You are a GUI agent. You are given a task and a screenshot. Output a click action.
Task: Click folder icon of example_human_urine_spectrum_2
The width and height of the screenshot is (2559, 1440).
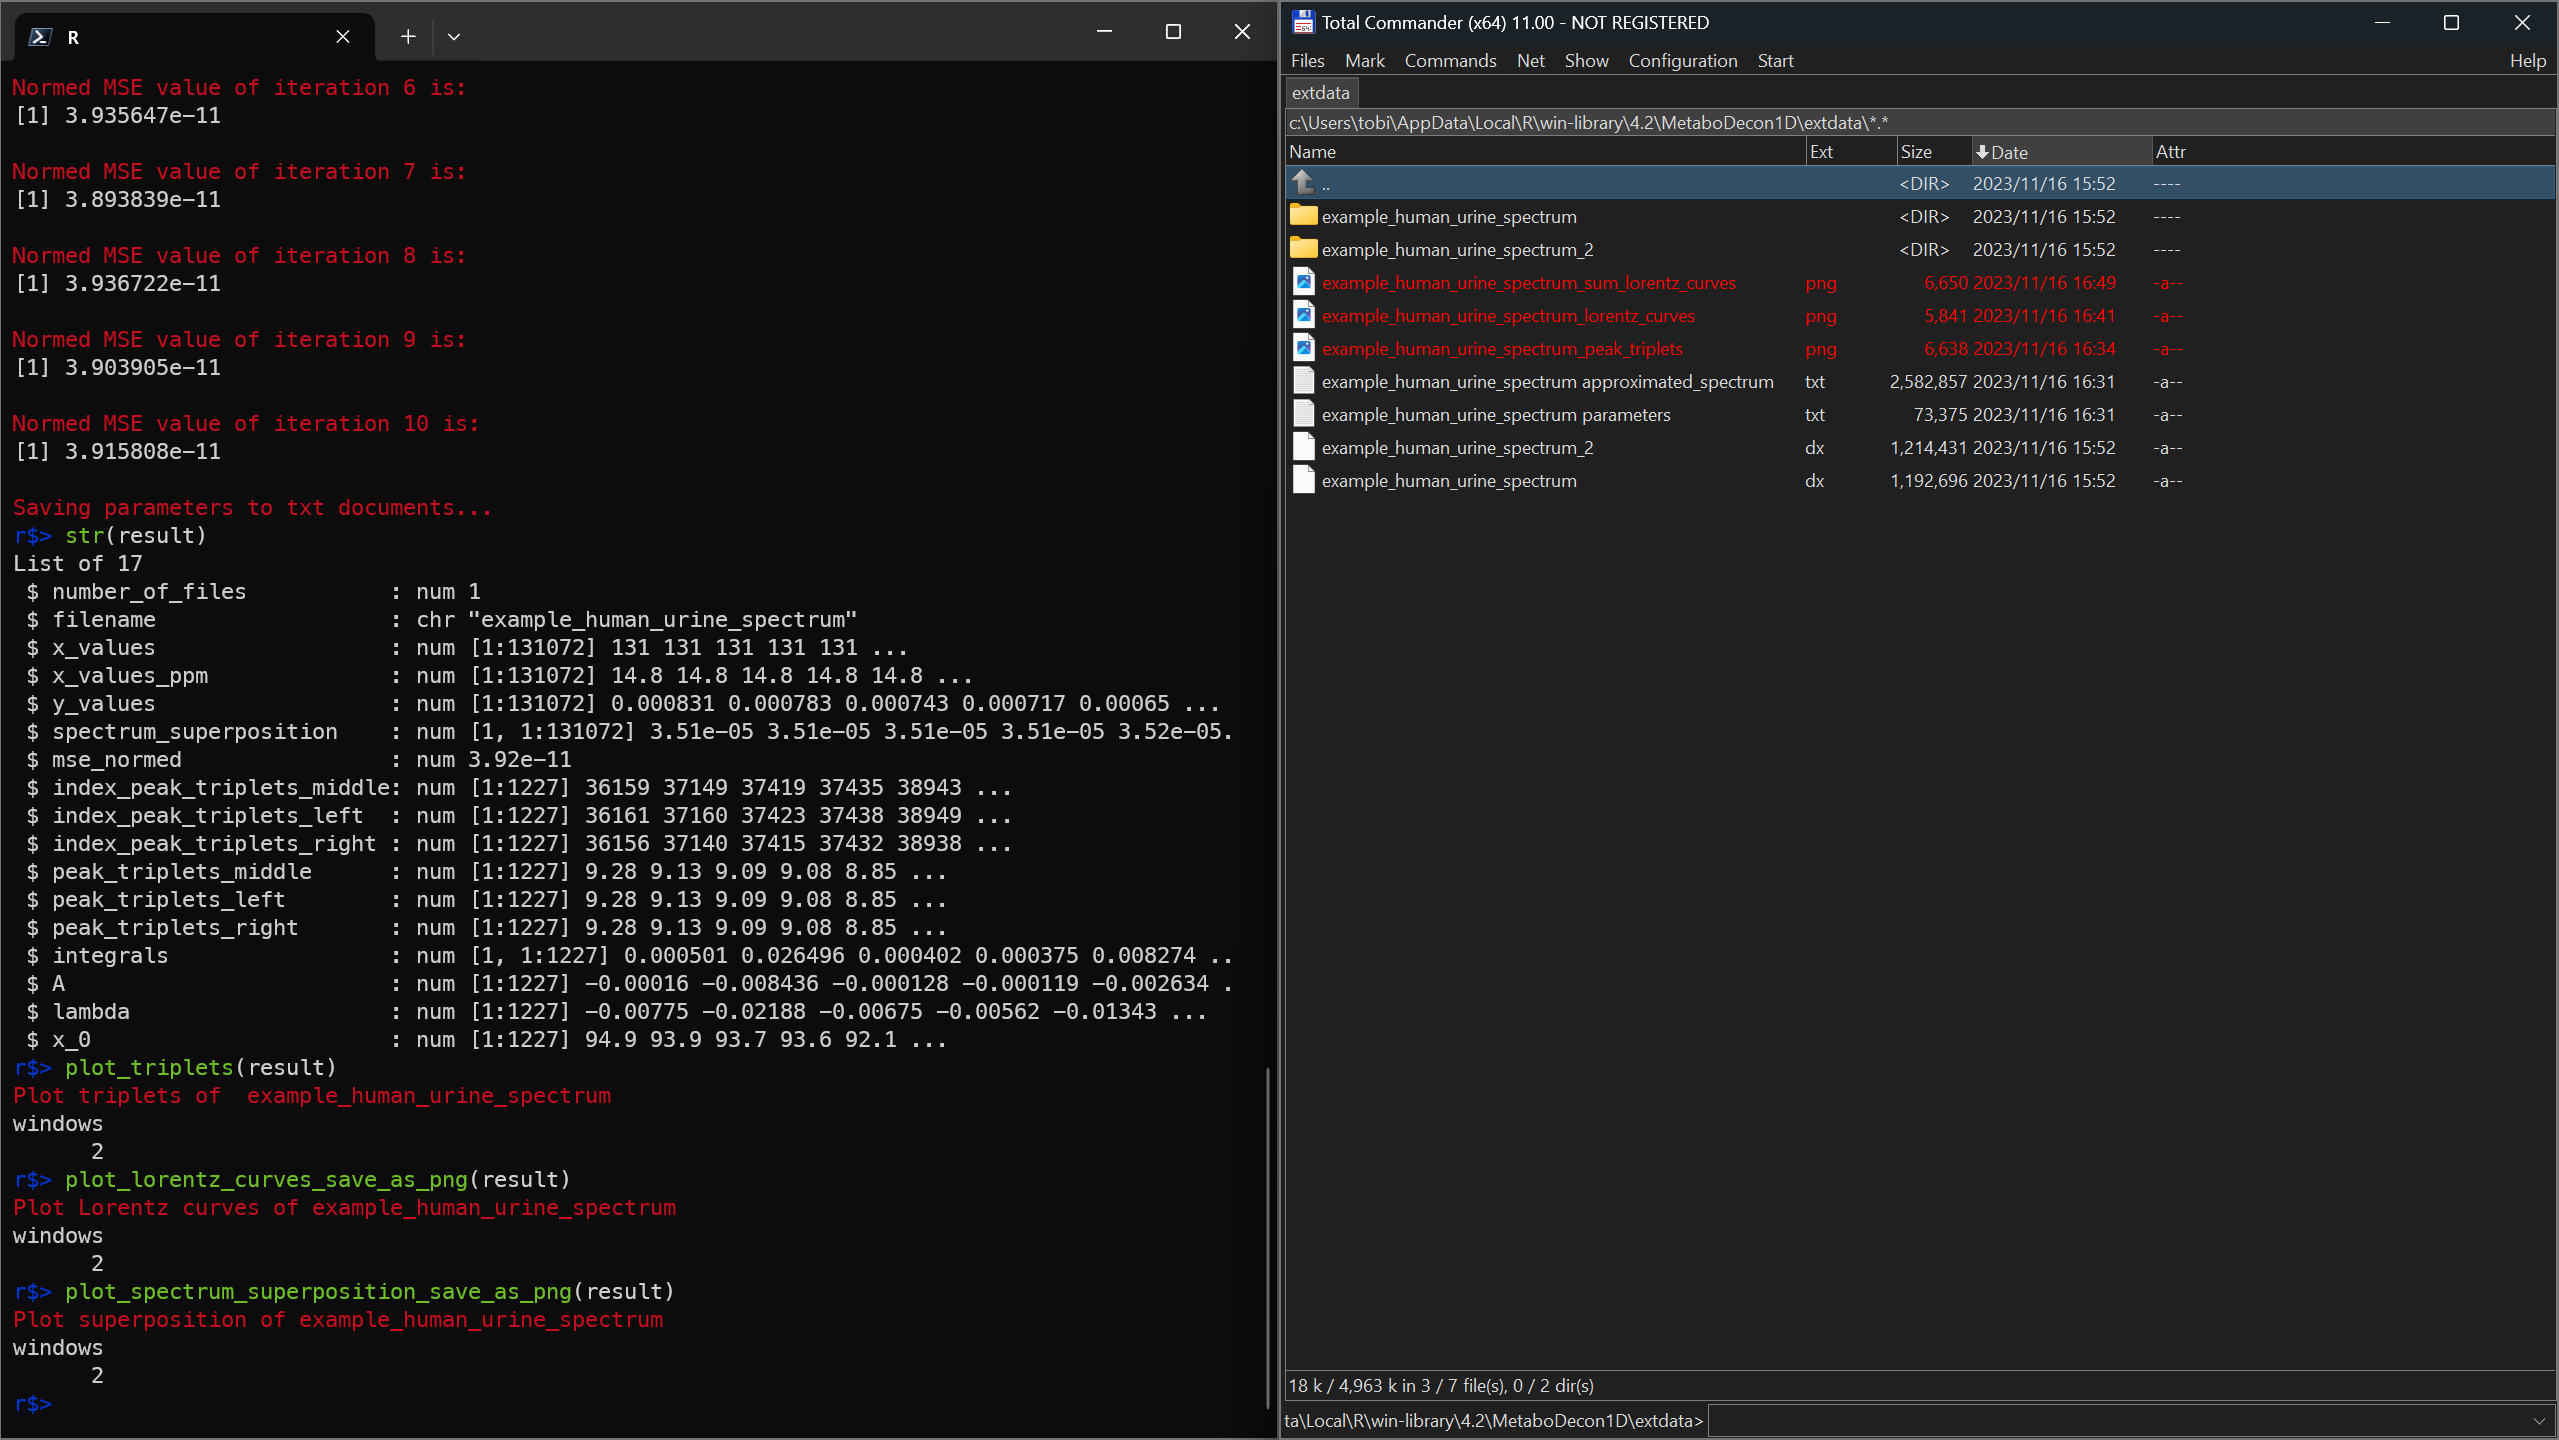1303,249
